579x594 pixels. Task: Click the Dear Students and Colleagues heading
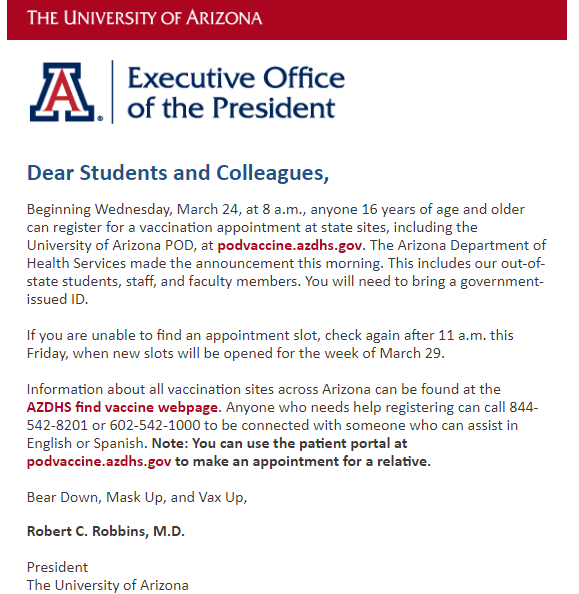click(178, 173)
